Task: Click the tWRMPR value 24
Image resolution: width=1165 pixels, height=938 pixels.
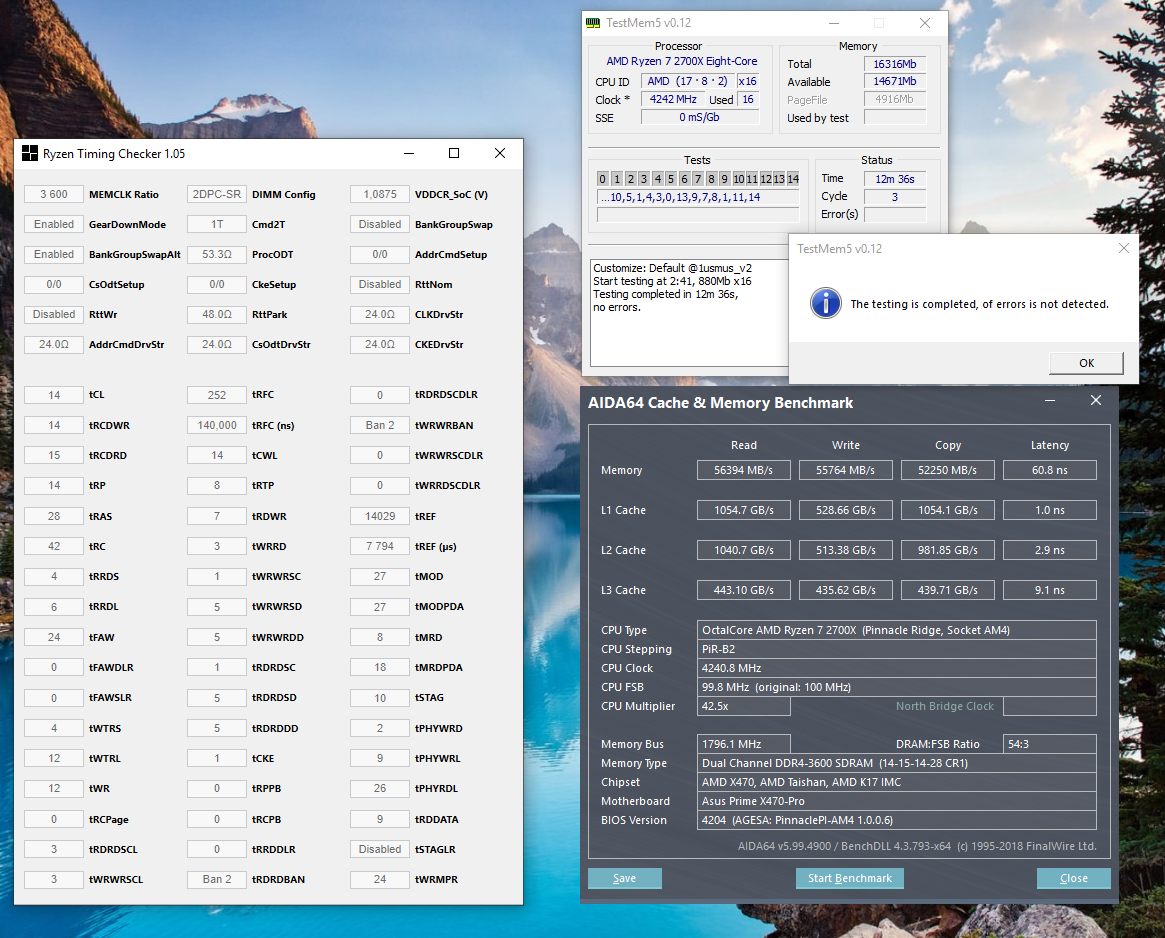Action: click(x=380, y=879)
